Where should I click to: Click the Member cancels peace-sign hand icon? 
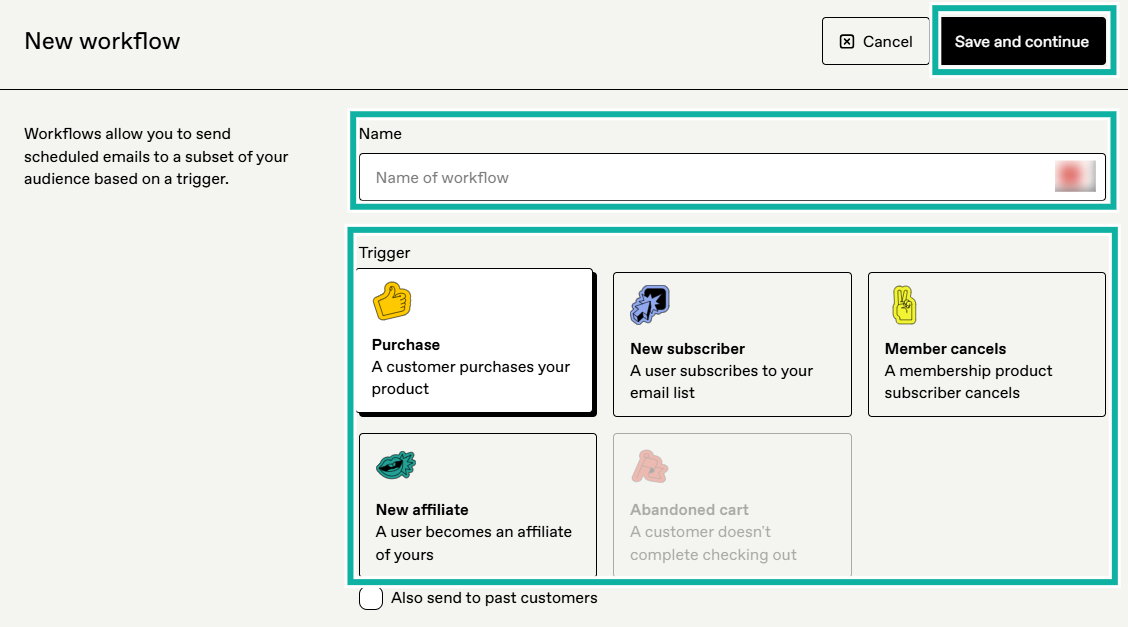(x=904, y=304)
